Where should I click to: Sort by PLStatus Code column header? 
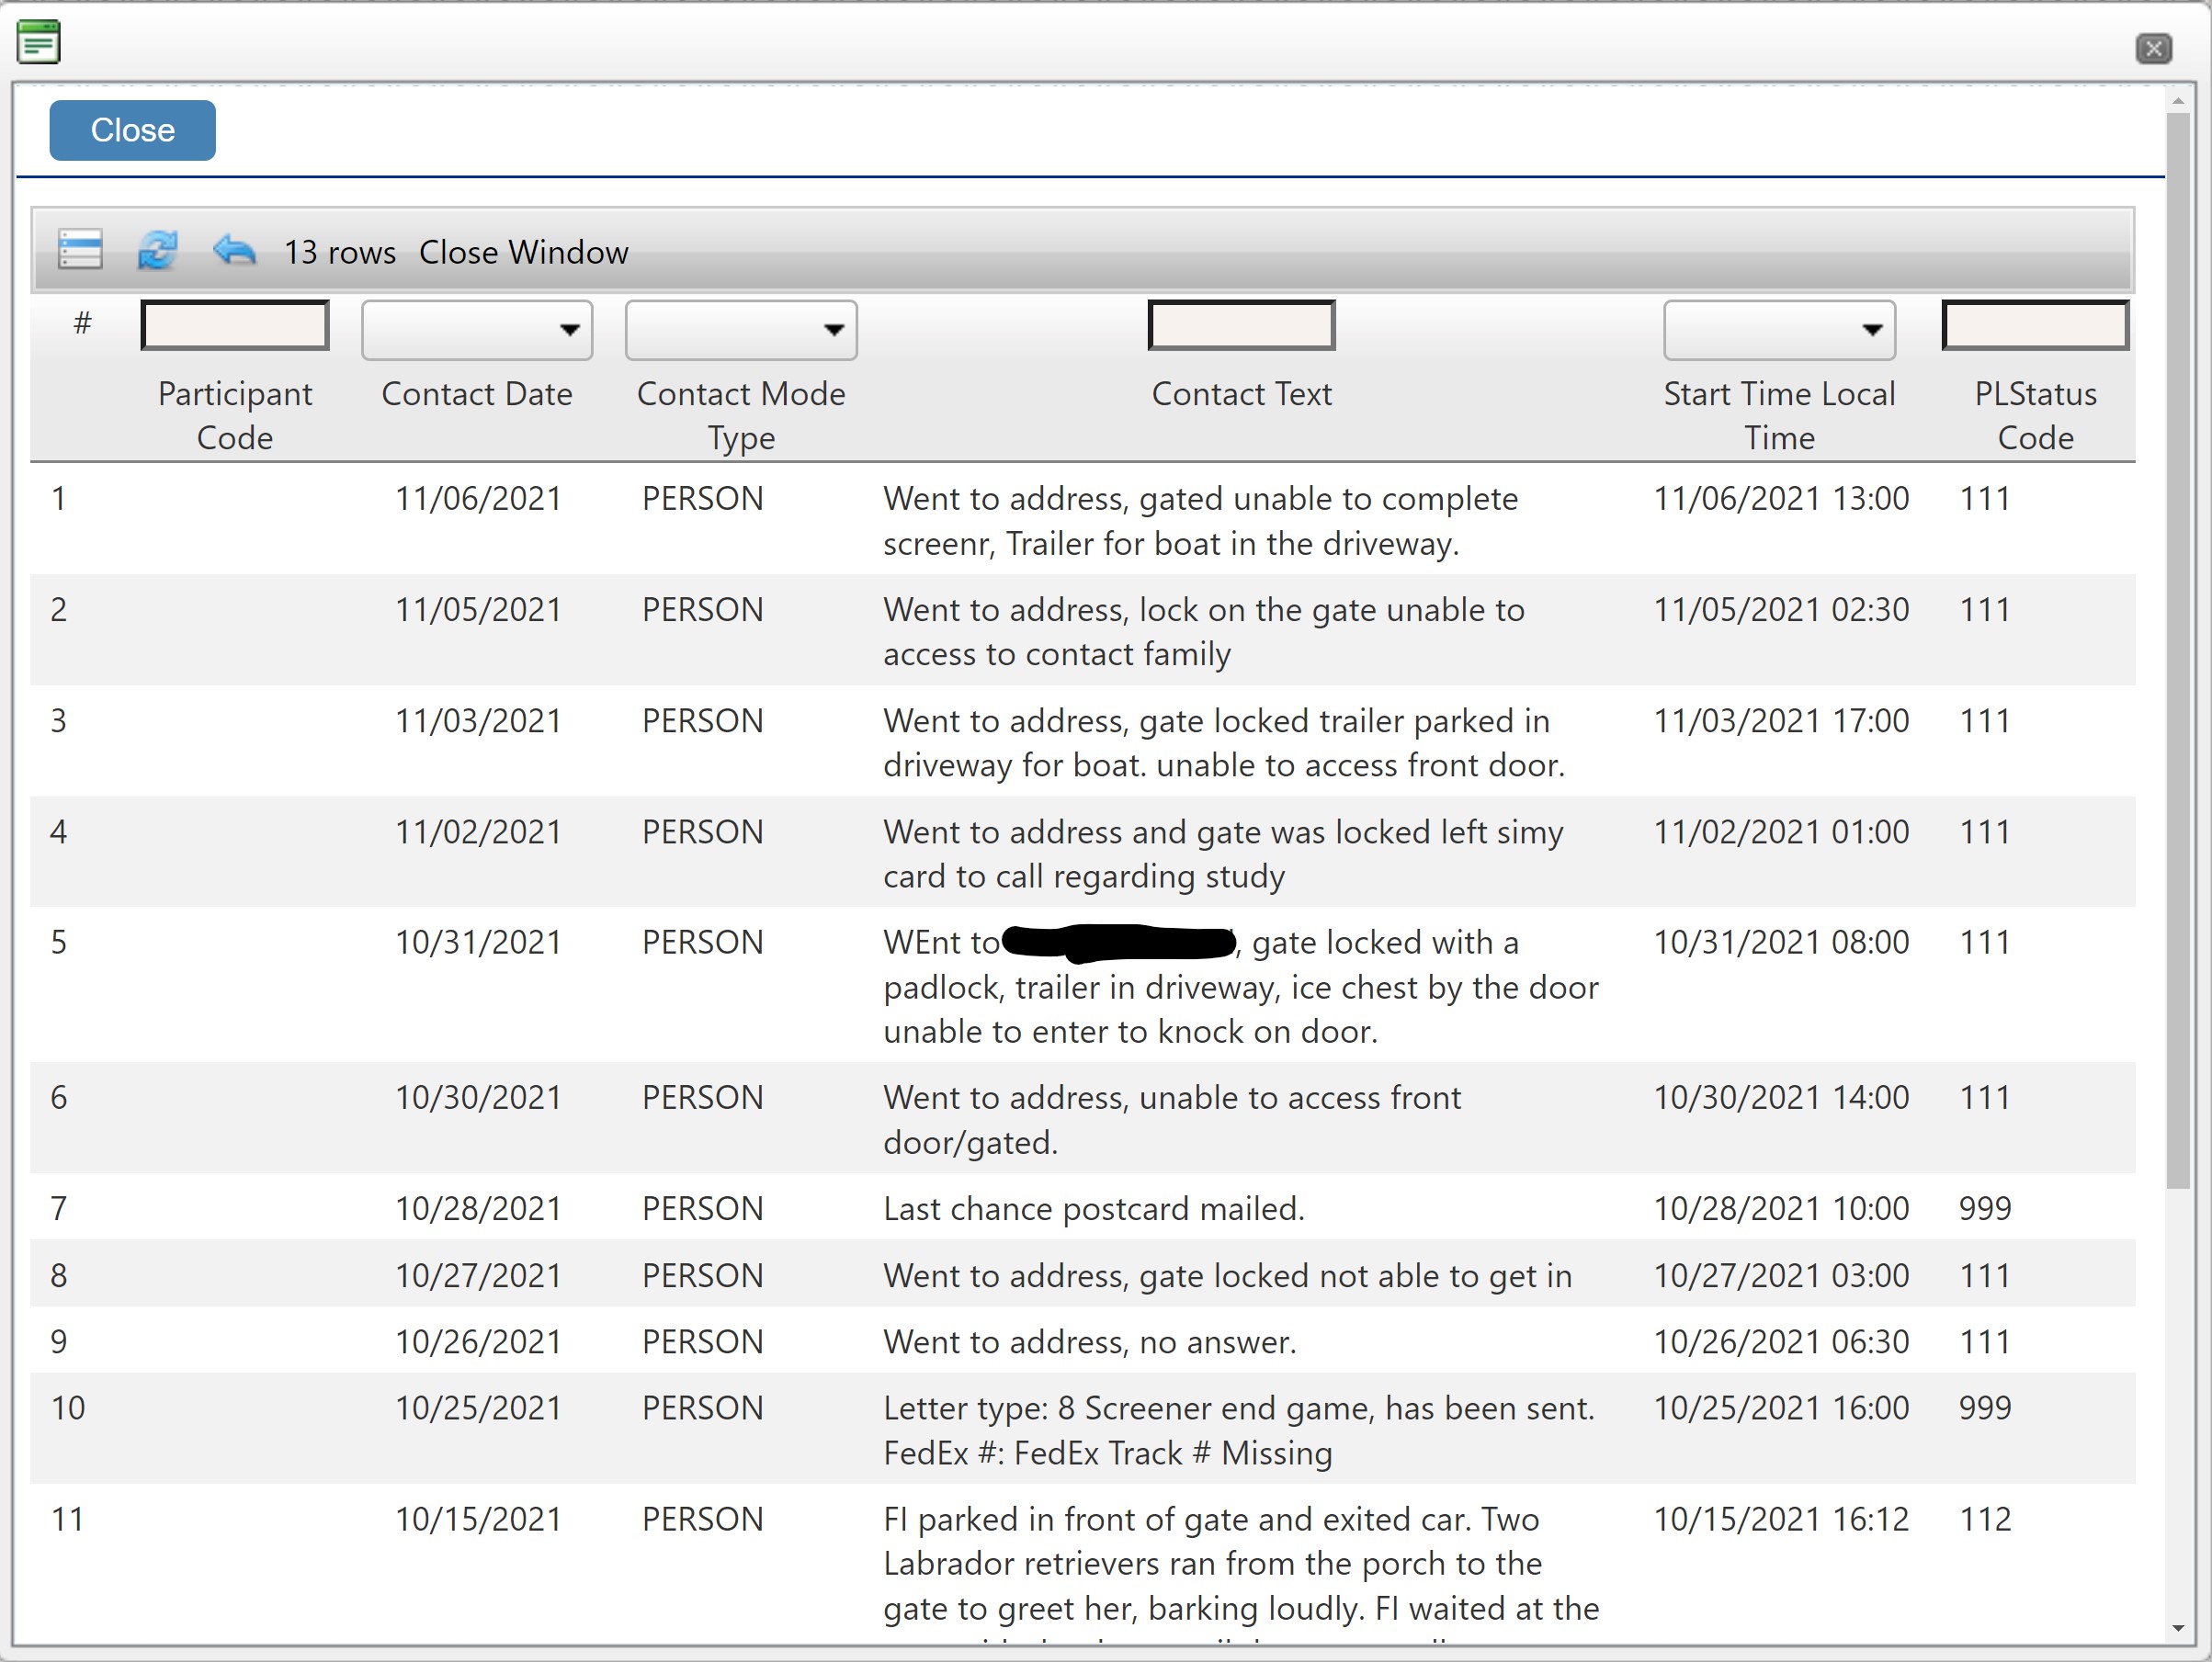coord(2035,416)
